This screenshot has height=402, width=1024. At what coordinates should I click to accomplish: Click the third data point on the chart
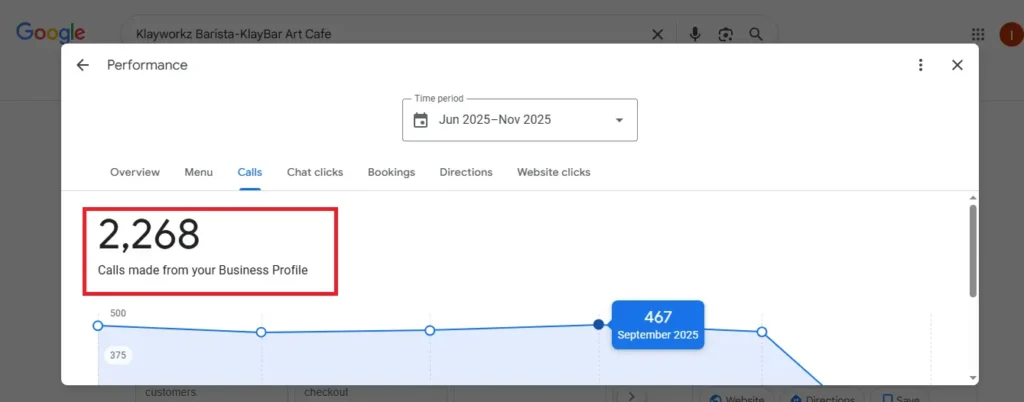(x=430, y=330)
